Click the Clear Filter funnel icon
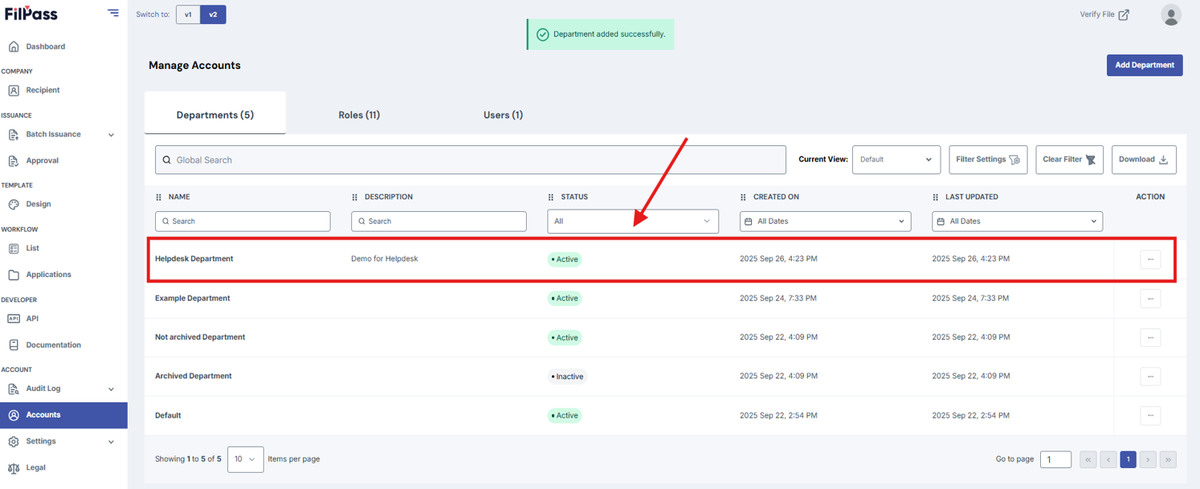The image size is (1200, 489). point(1092,160)
